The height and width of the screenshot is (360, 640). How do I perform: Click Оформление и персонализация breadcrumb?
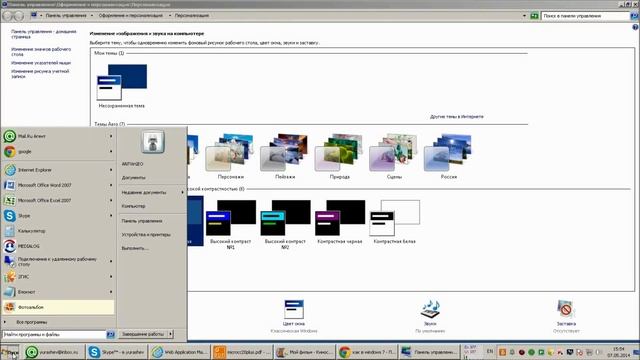[130, 16]
